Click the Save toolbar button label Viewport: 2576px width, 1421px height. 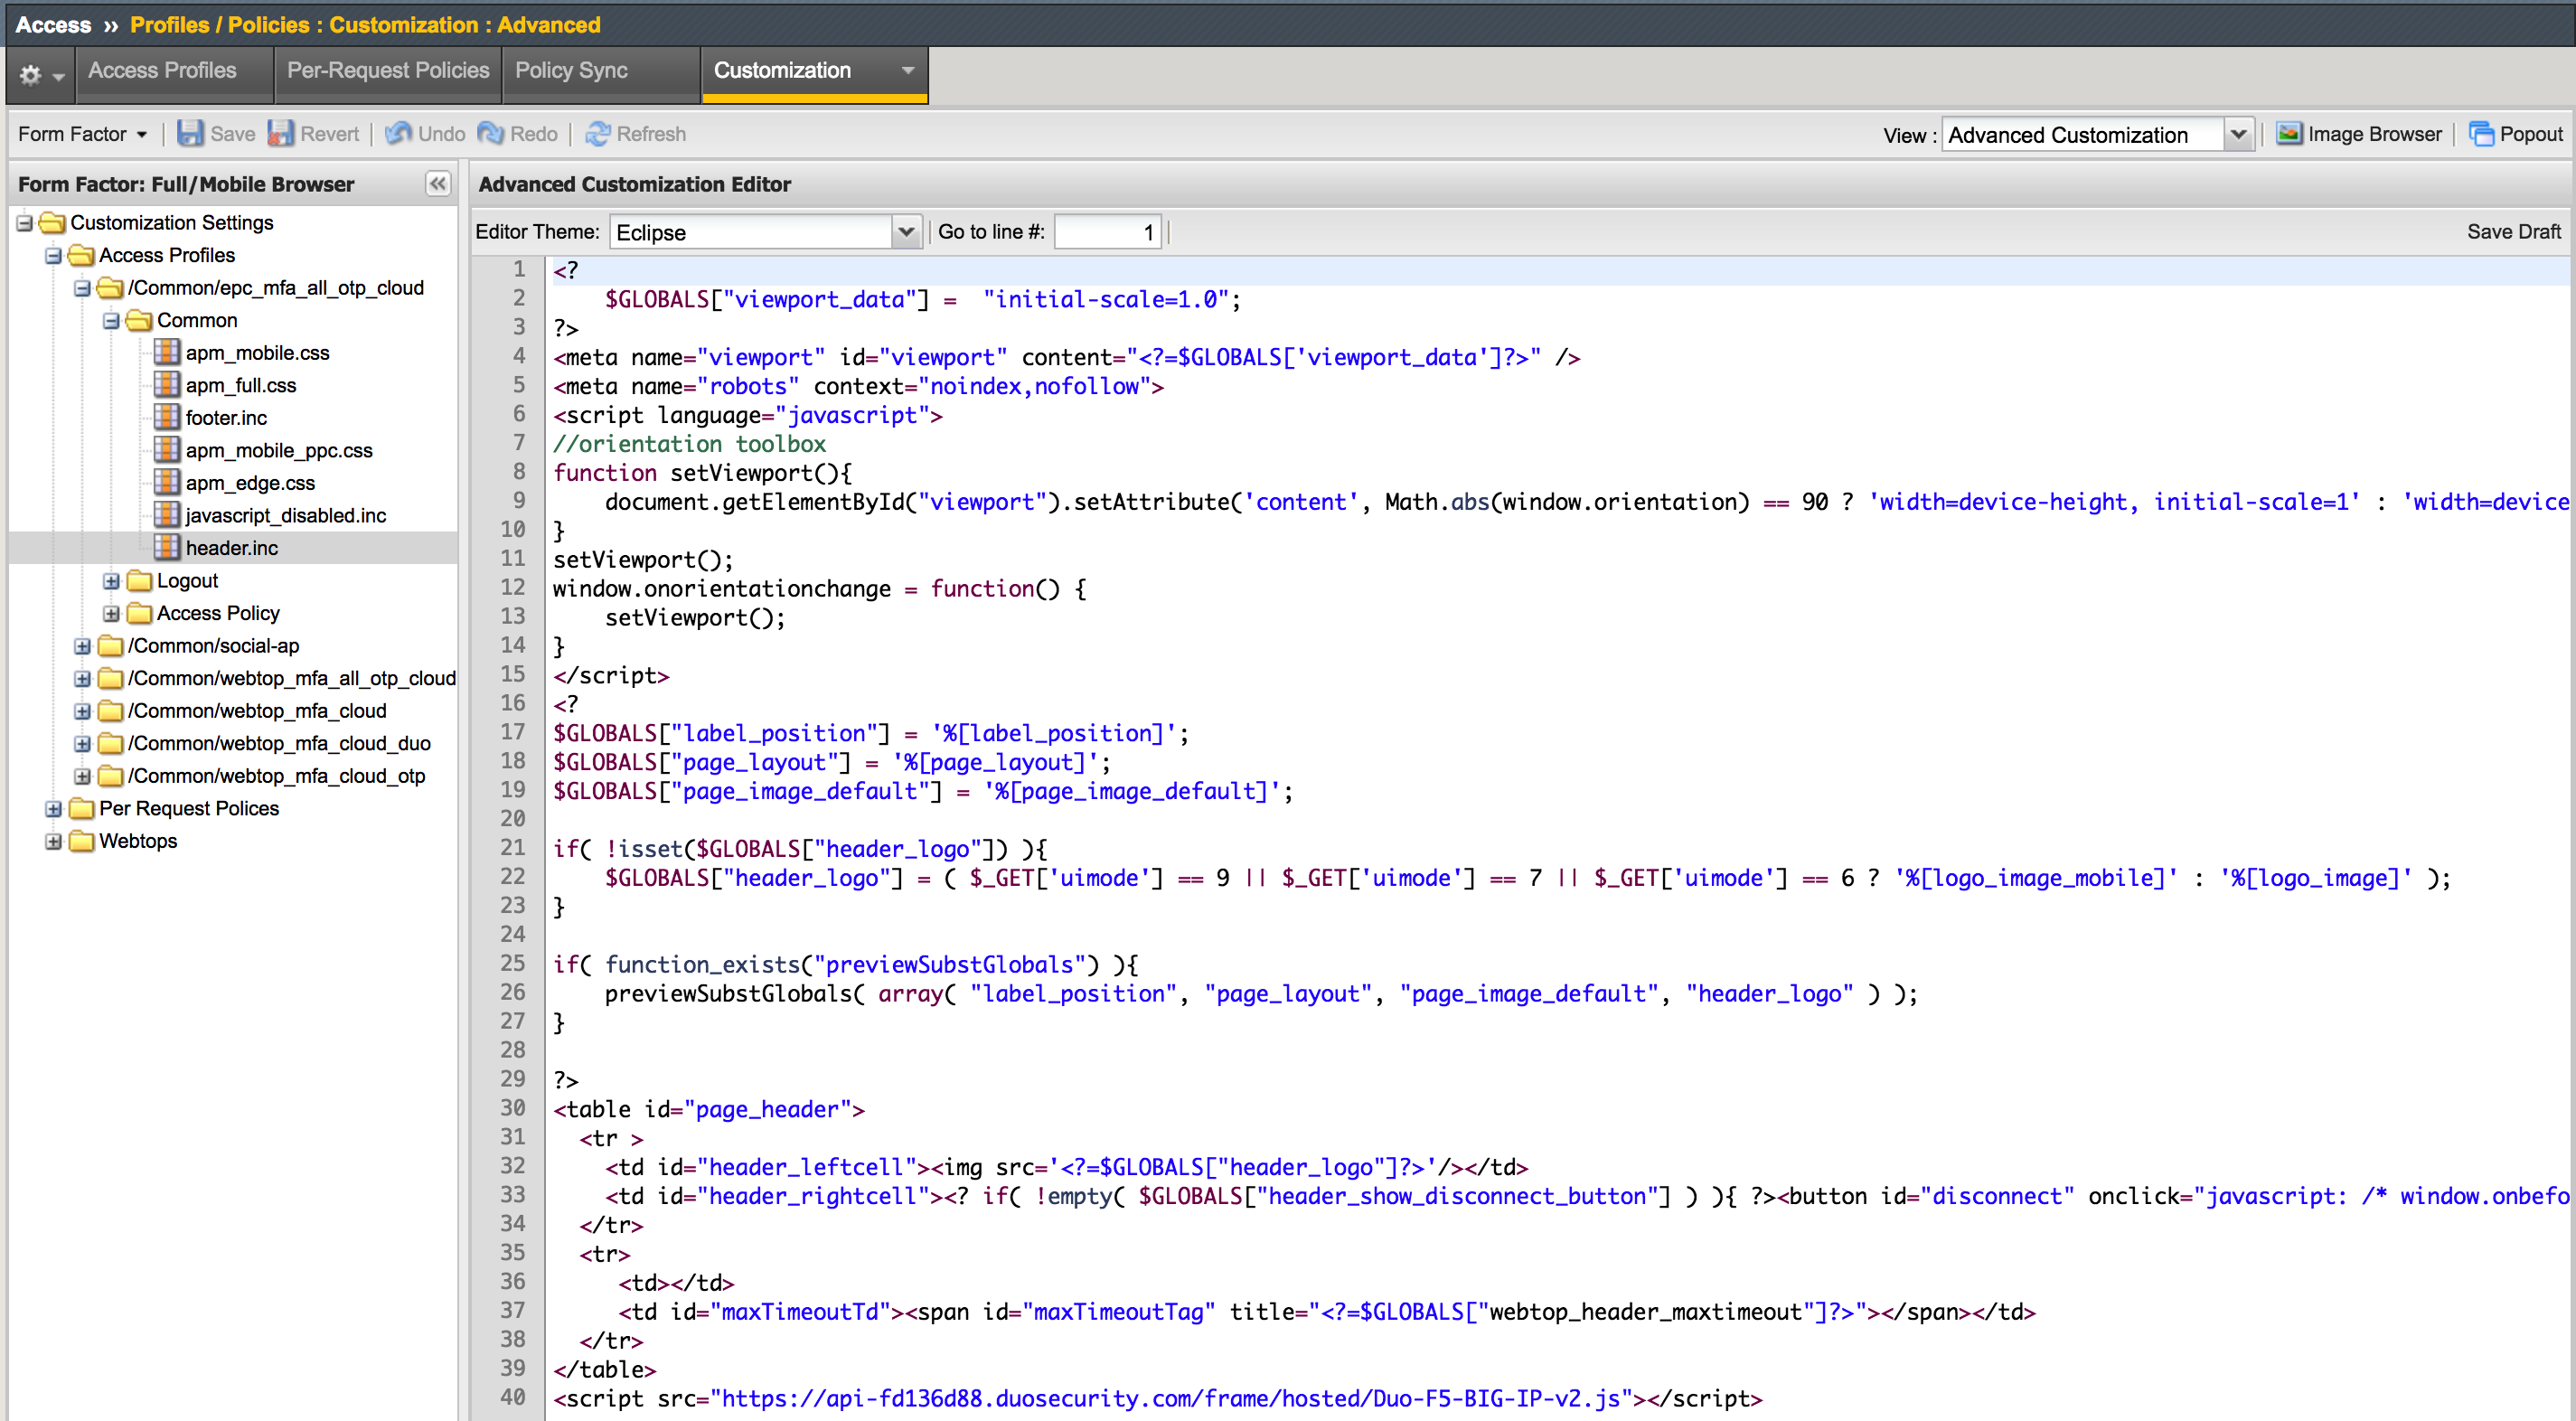pyautogui.click(x=233, y=134)
